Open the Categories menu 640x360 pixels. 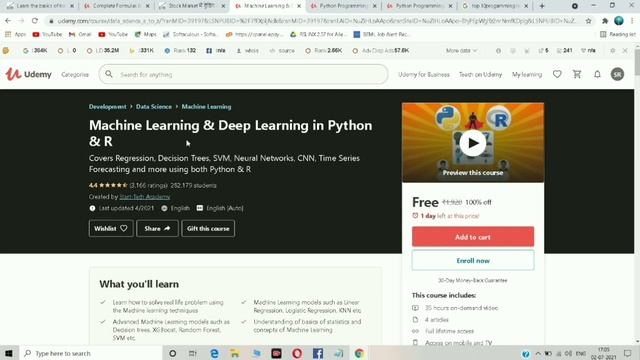click(75, 75)
